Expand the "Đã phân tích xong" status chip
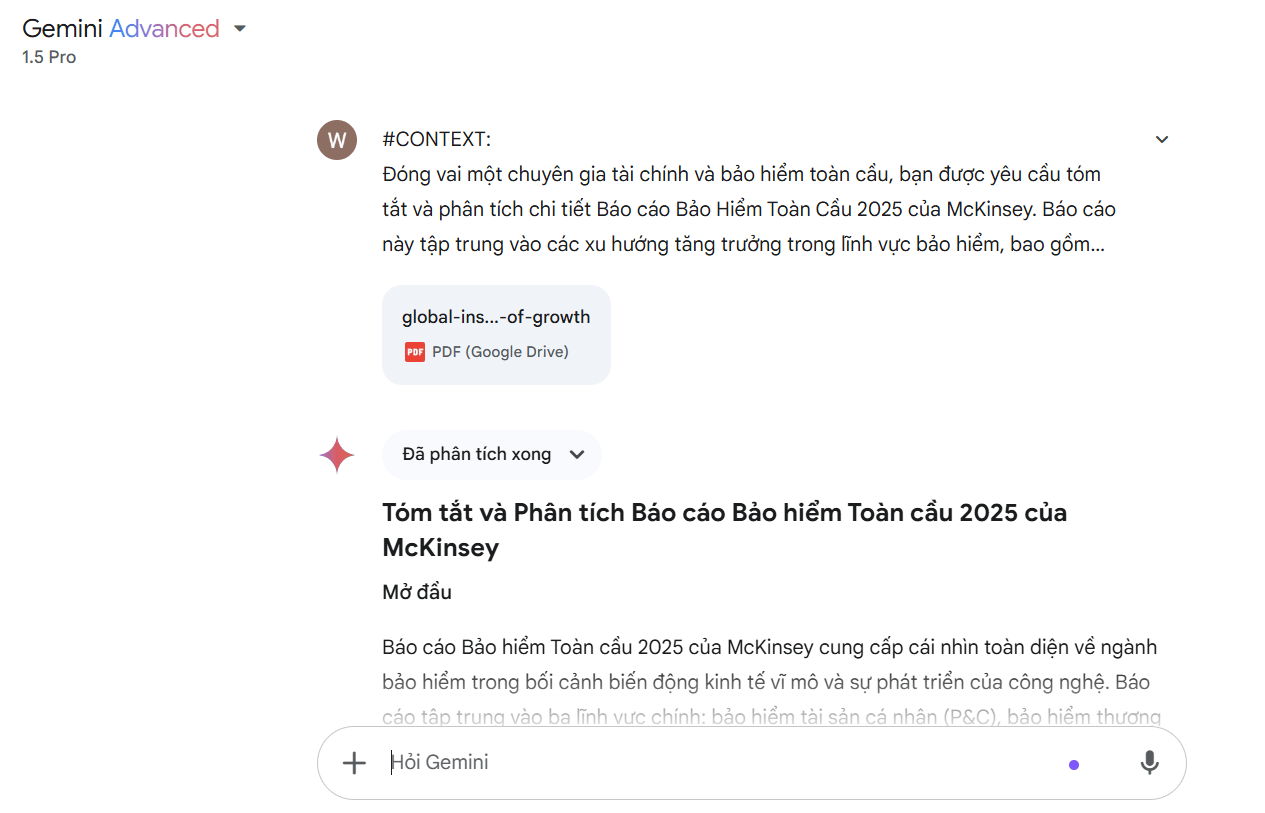The height and width of the screenshot is (813, 1265). 491,455
